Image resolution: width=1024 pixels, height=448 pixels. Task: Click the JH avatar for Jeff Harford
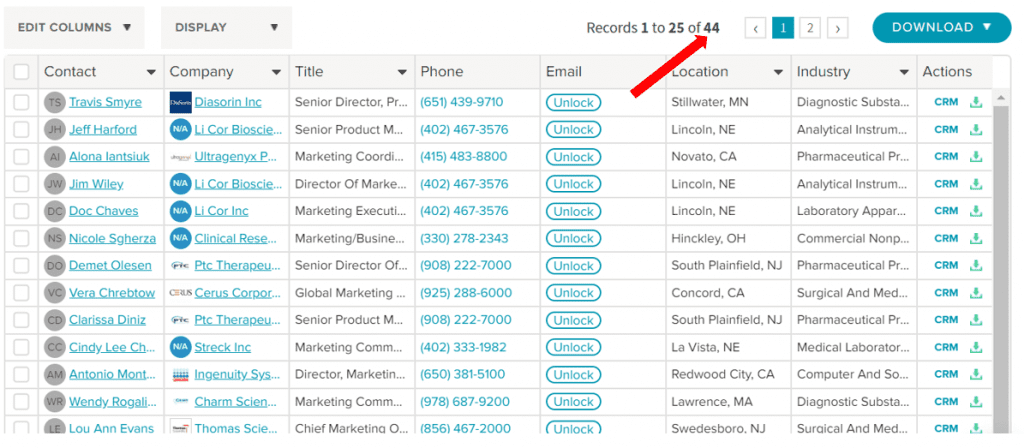pos(55,130)
